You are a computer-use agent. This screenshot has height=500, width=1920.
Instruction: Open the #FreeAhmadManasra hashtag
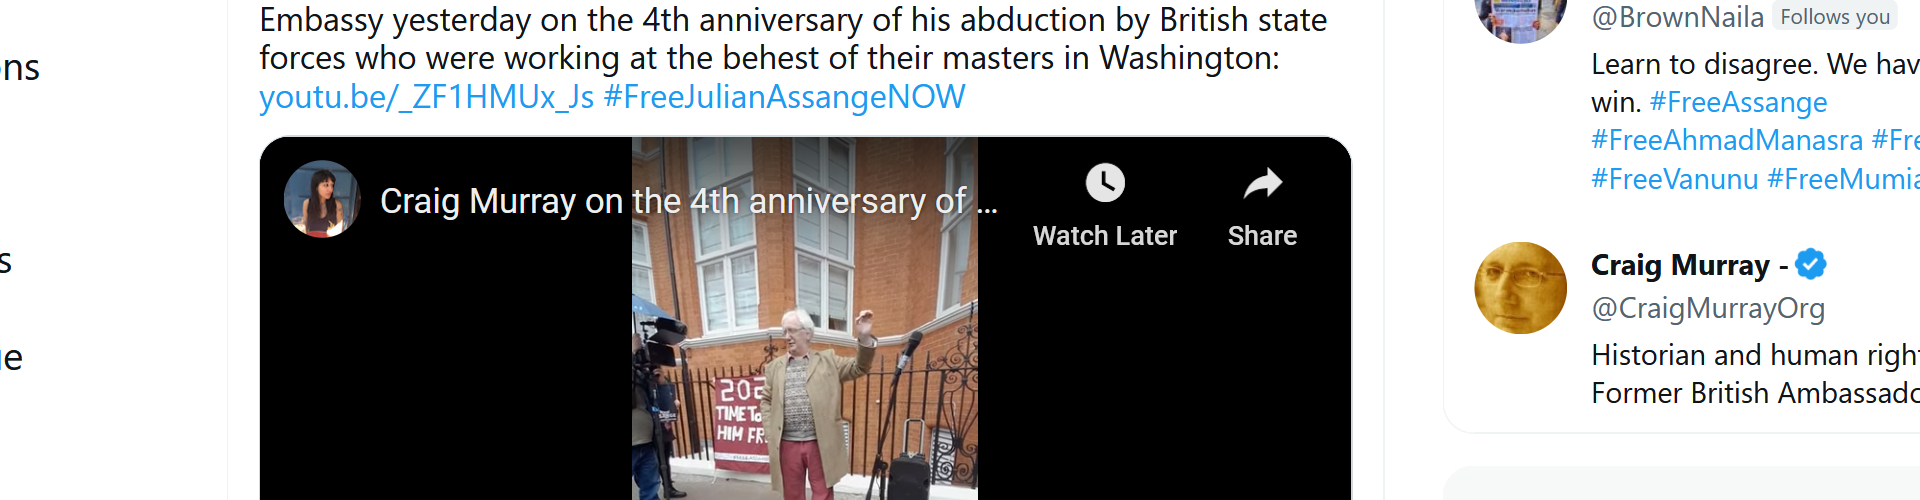1727,140
